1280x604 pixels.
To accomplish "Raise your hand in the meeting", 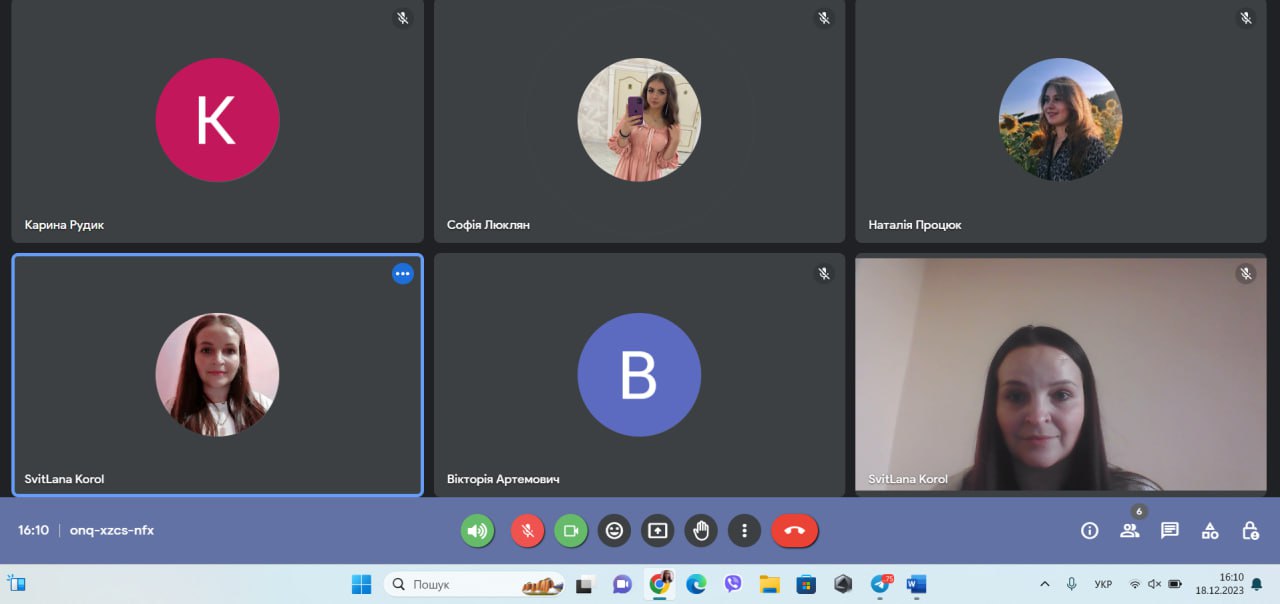I will coord(701,531).
